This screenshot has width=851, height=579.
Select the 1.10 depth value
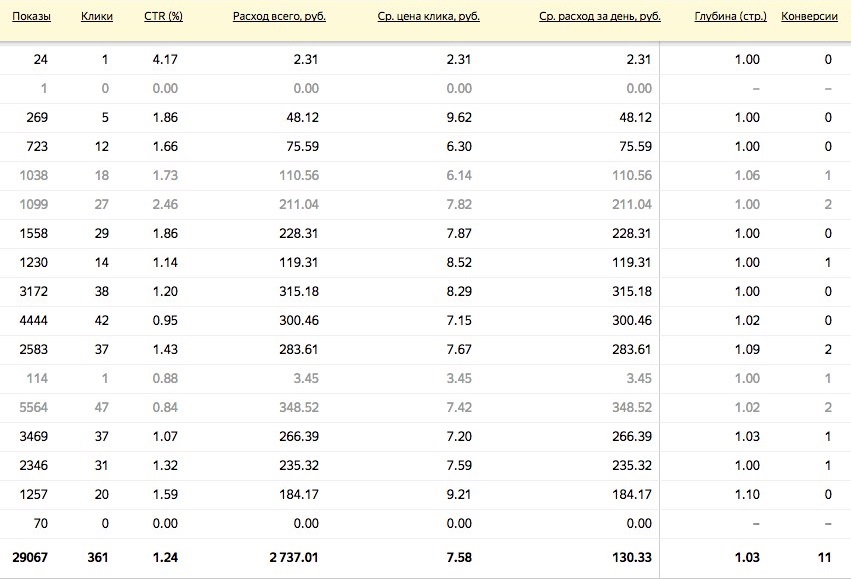tap(746, 495)
